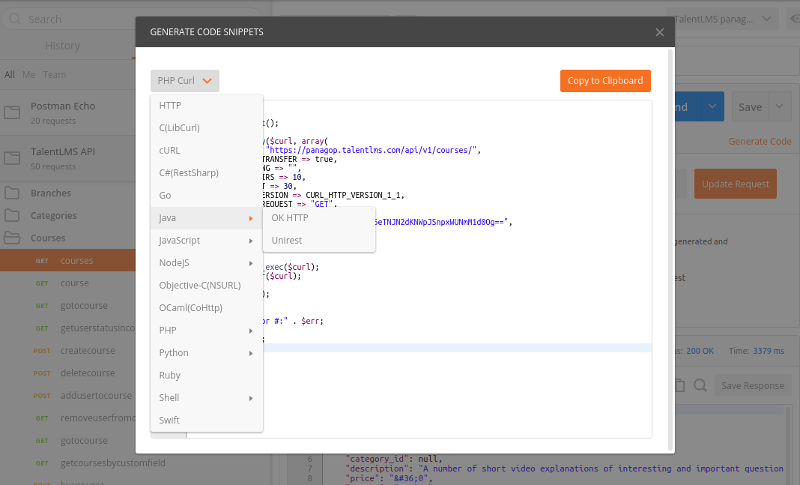The width and height of the screenshot is (800, 485).
Task: Click the Generate Code link
Action: pyautogui.click(x=760, y=141)
